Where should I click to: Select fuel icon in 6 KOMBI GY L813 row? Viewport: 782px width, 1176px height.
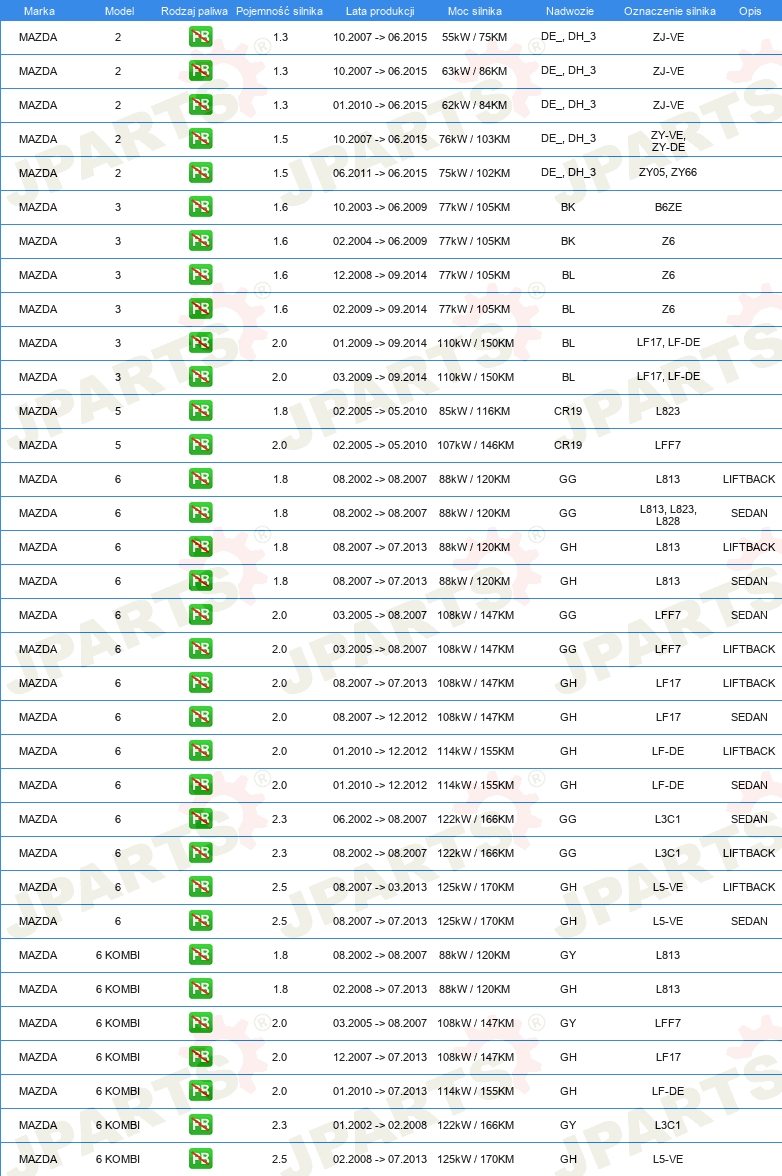point(200,955)
